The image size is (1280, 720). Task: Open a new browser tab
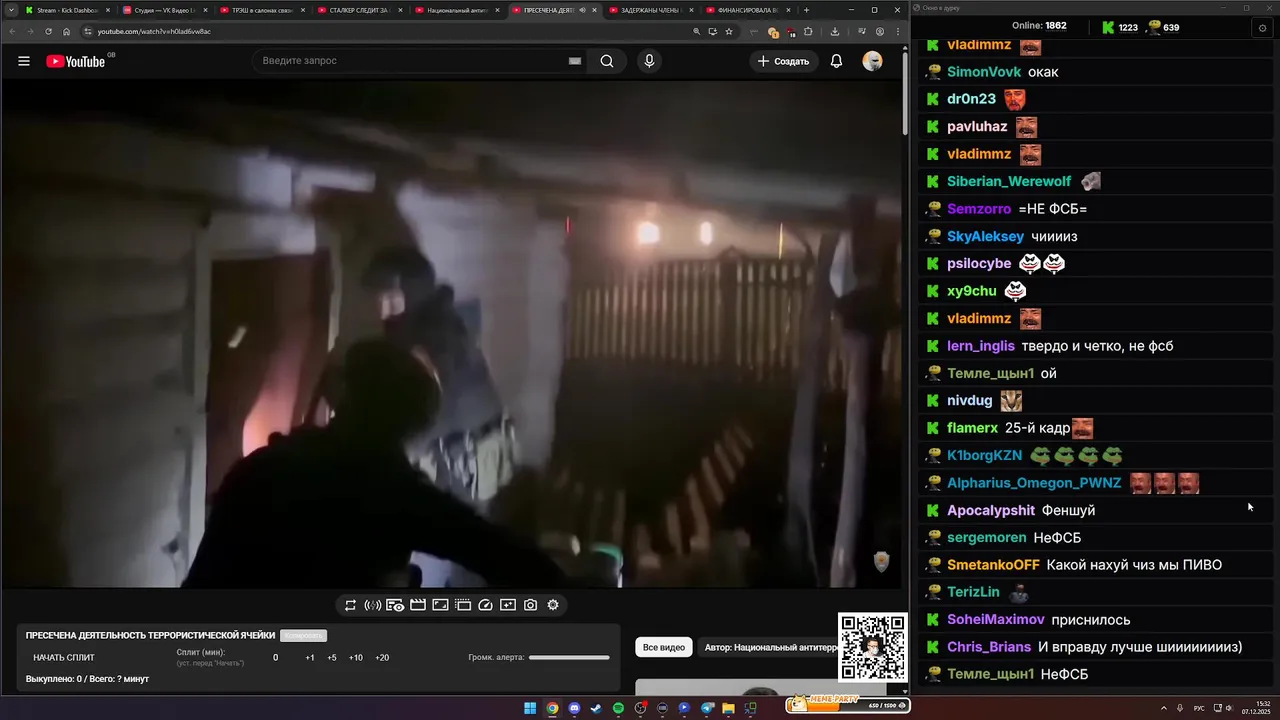tap(806, 10)
